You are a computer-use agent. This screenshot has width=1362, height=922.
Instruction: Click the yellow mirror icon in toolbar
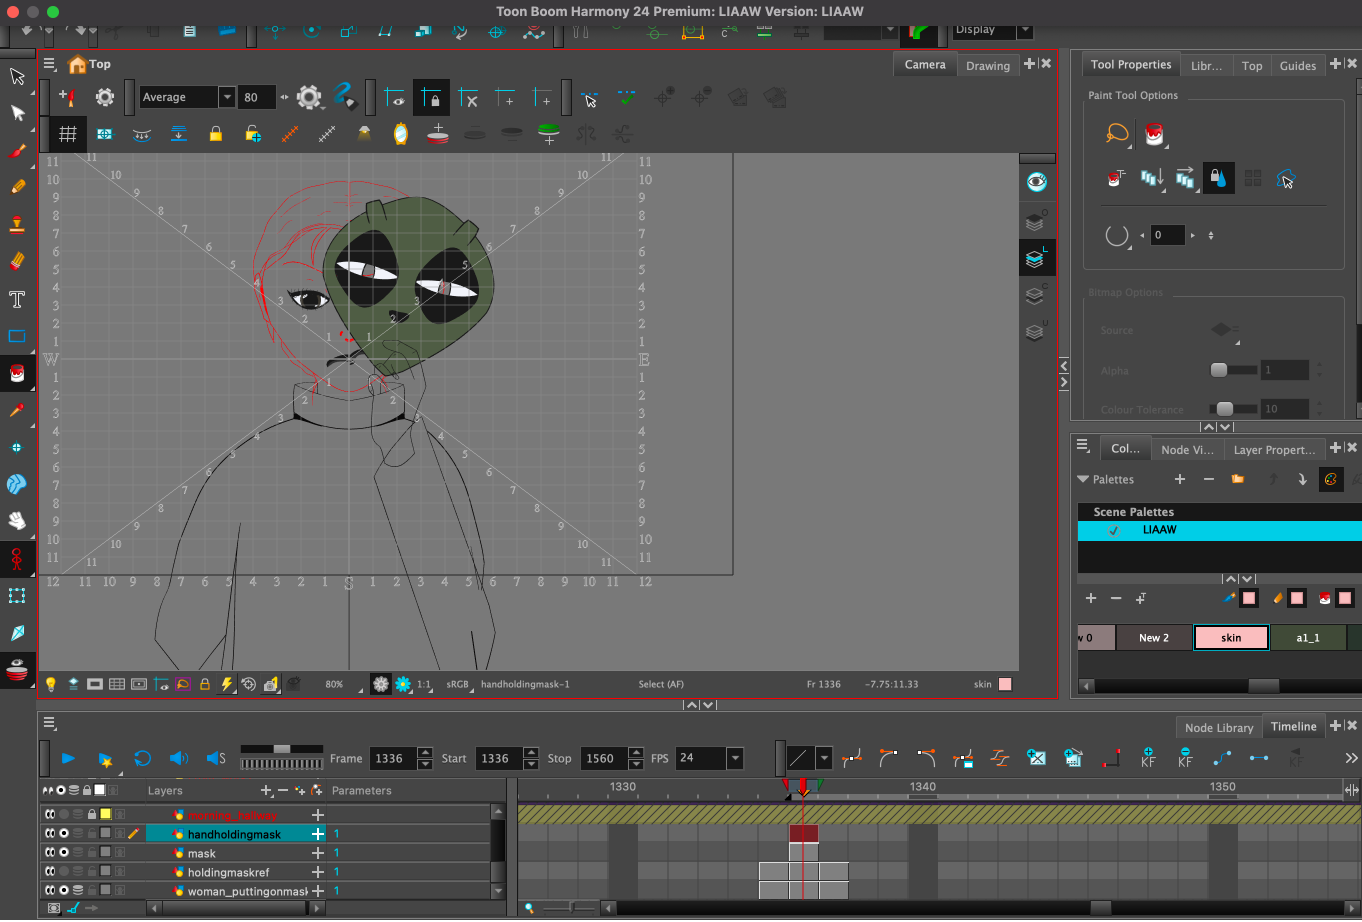[401, 133]
